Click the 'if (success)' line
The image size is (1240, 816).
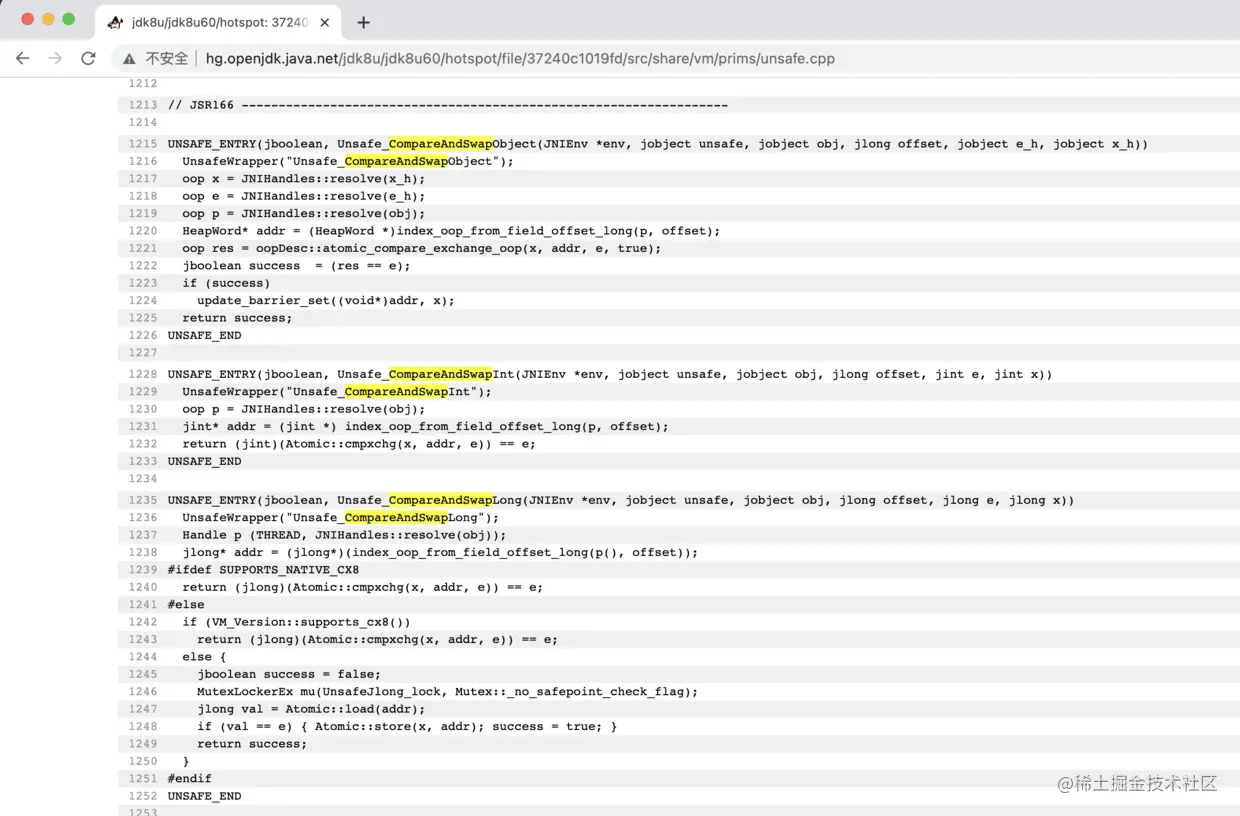[226, 283]
